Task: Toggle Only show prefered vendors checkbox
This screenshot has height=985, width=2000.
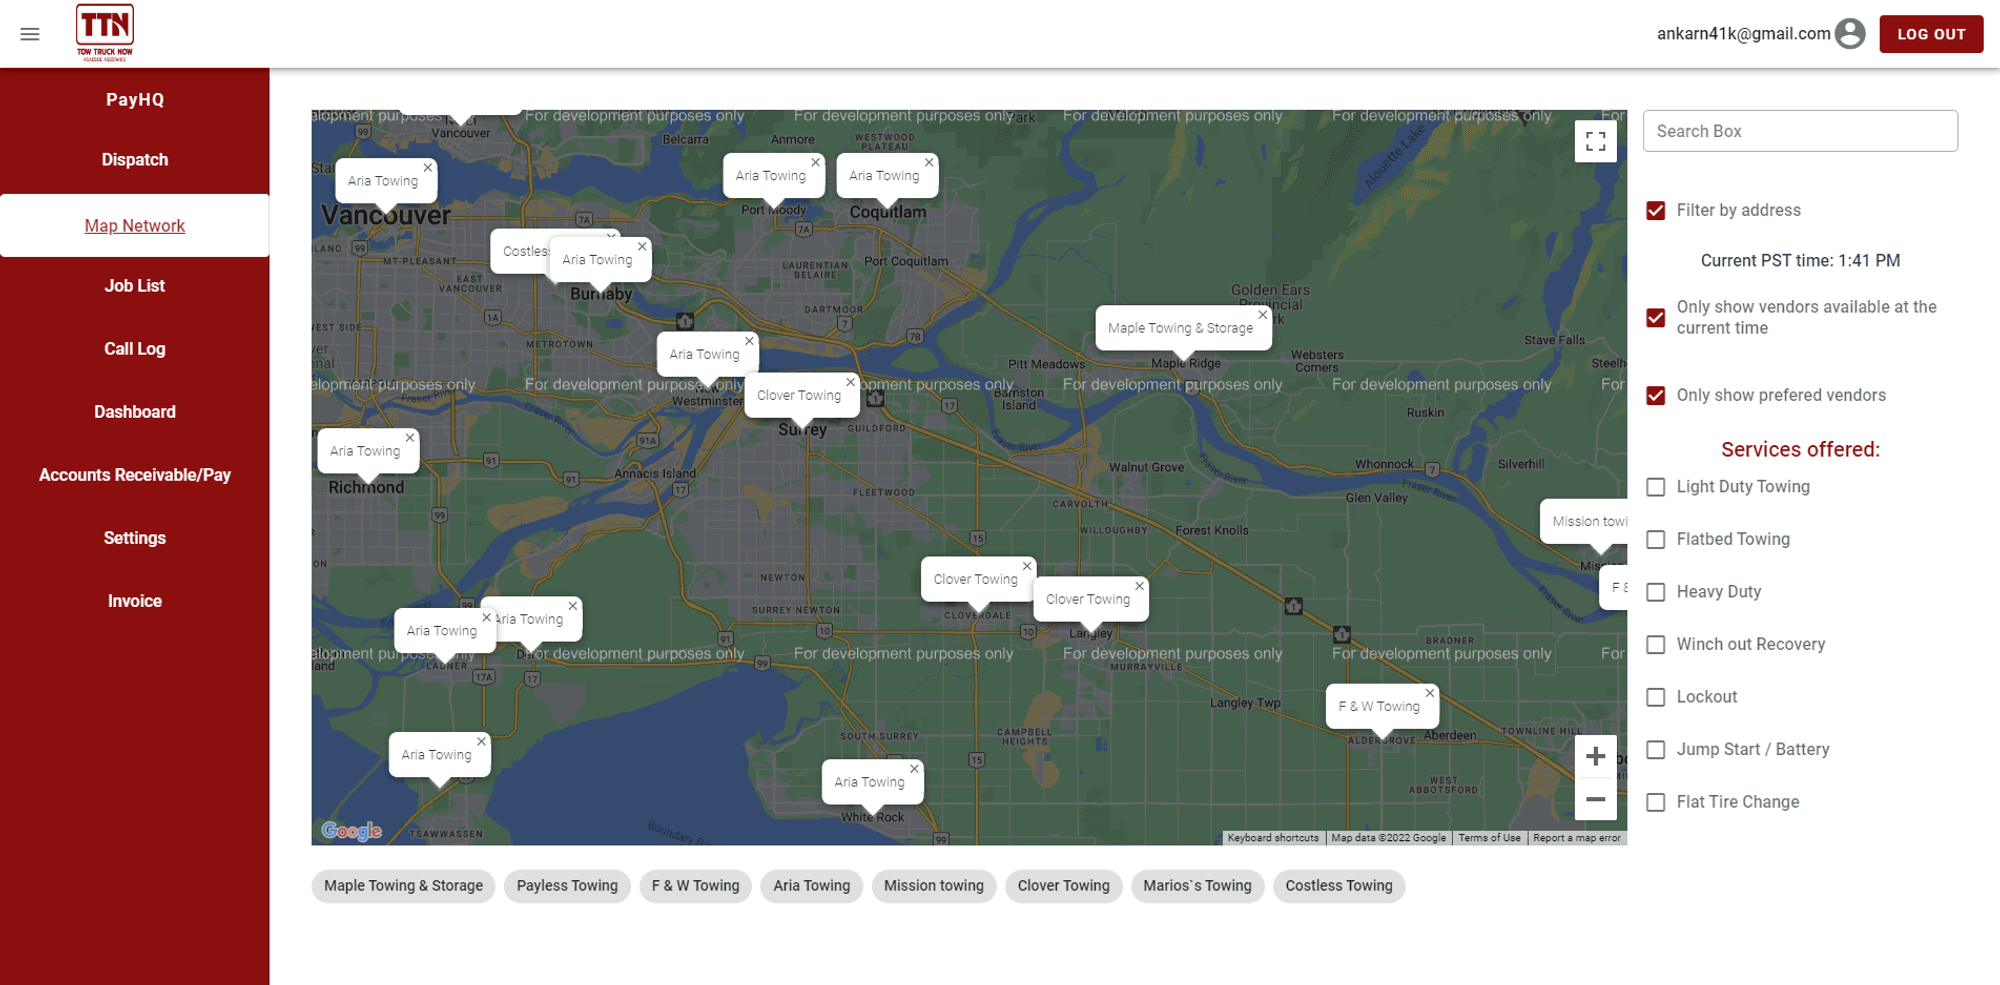Action: point(1656,395)
